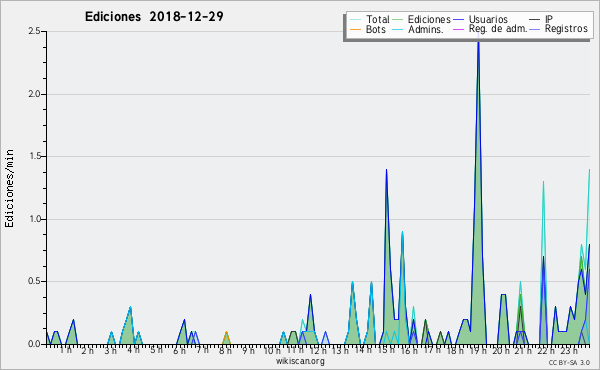The image size is (600, 370).
Task: Click the '22 h' x-axis label
Action: coord(546,350)
